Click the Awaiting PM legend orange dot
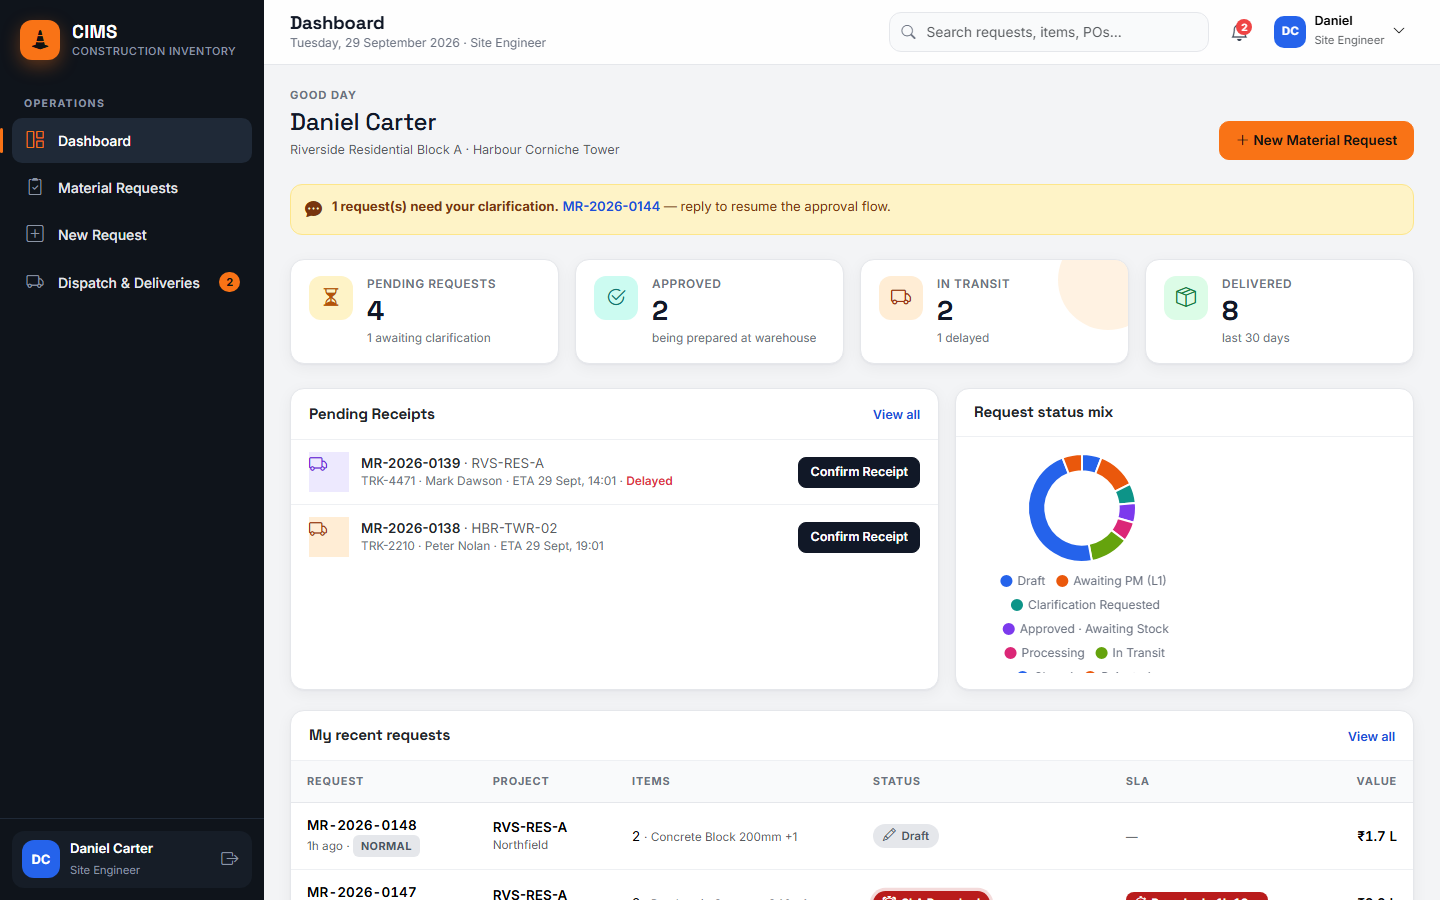This screenshot has width=1440, height=900. [x=1062, y=581]
